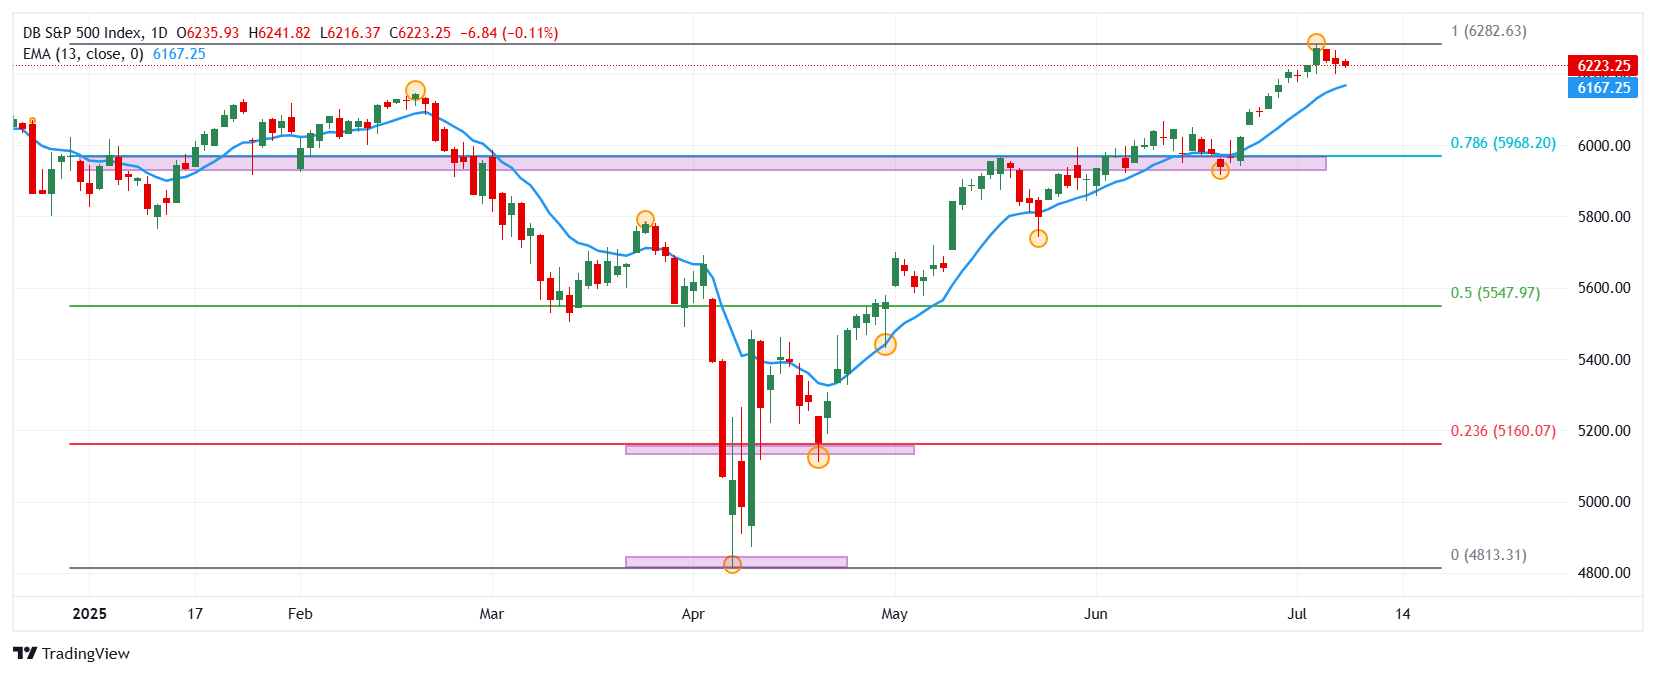Select the orange circle at the February high
Image resolution: width=1656 pixels, height=675 pixels.
(416, 91)
